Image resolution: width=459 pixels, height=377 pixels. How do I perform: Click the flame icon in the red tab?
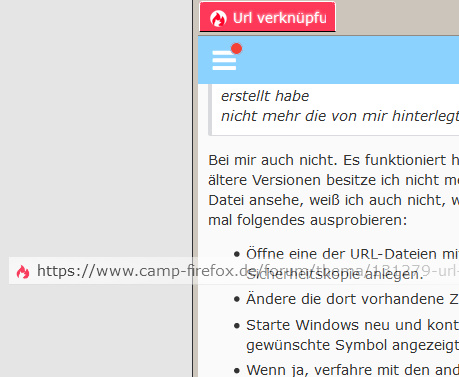(x=218, y=18)
